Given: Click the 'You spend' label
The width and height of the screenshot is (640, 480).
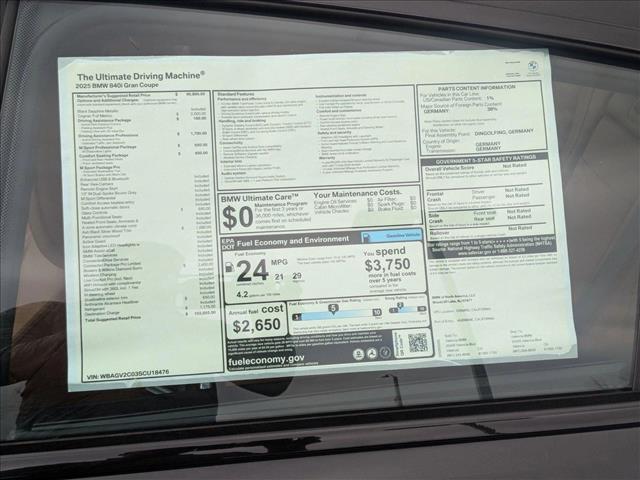Looking at the screenshot, I should tap(384, 252).
